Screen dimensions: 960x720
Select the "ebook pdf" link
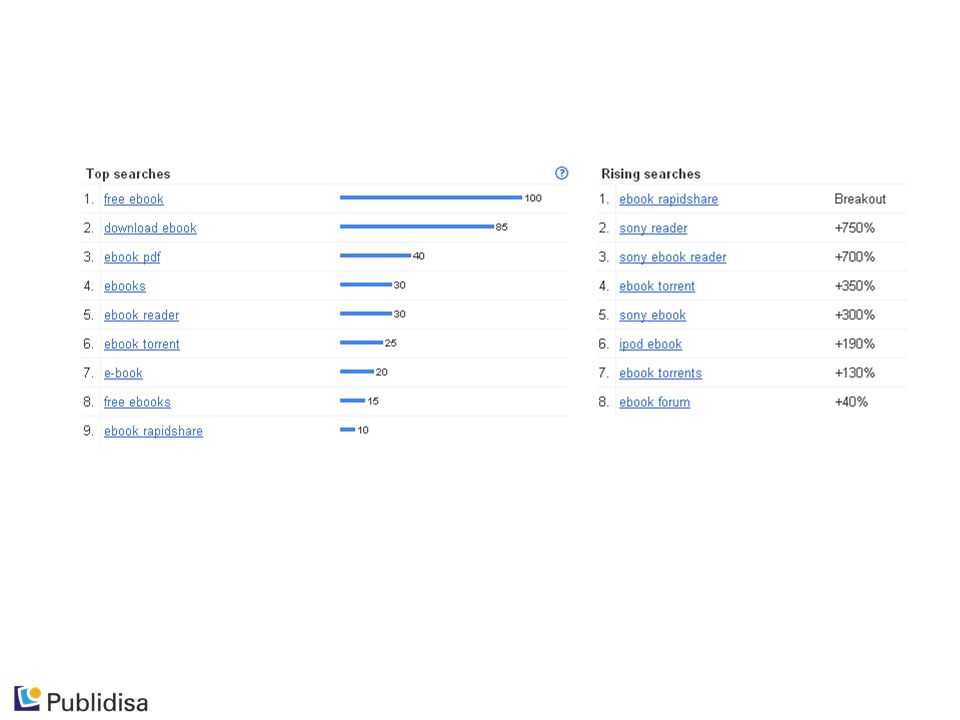(132, 257)
